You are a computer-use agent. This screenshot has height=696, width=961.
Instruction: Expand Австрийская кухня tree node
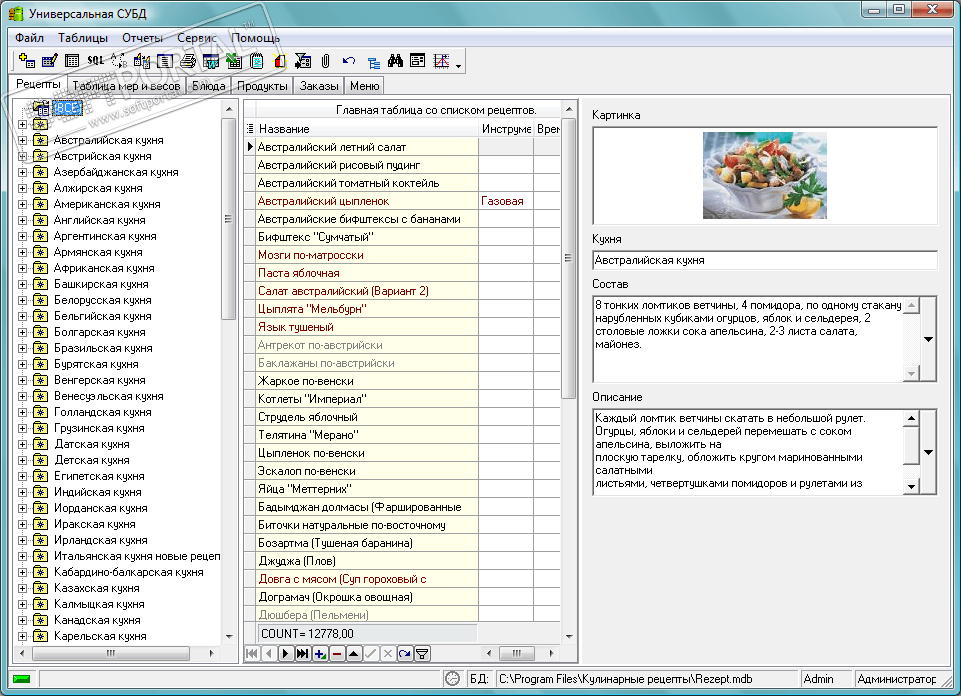point(23,156)
